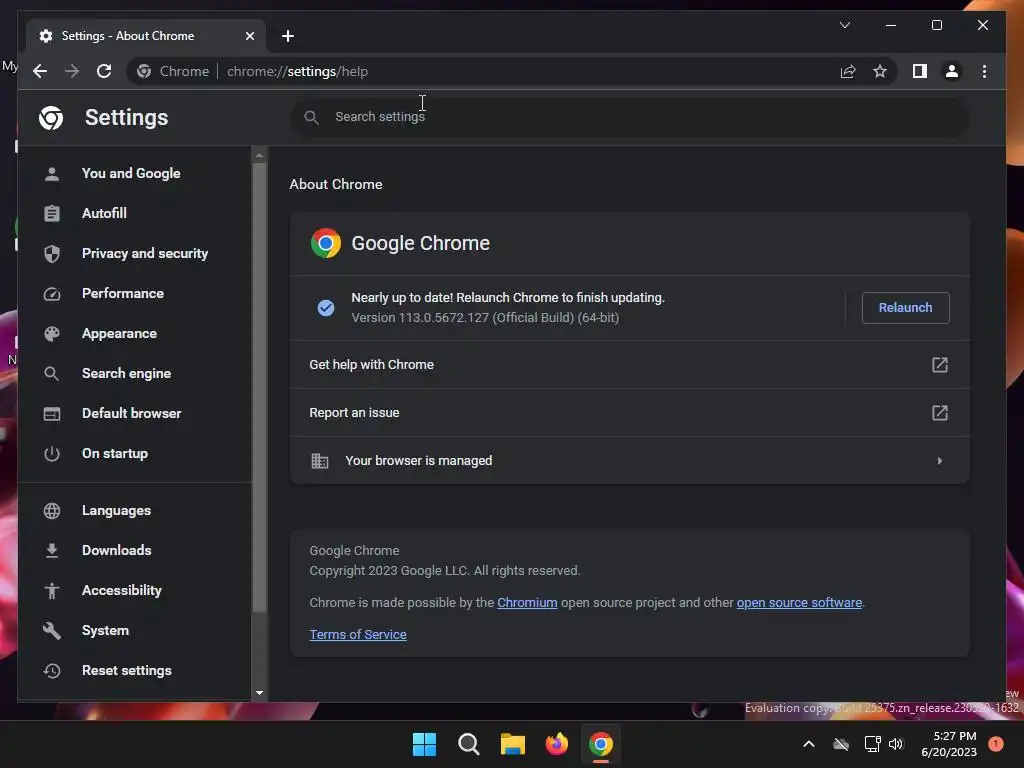Click the version 113.0.5672.127 text
Viewport: 1024px width, 768px height.
[485, 318]
